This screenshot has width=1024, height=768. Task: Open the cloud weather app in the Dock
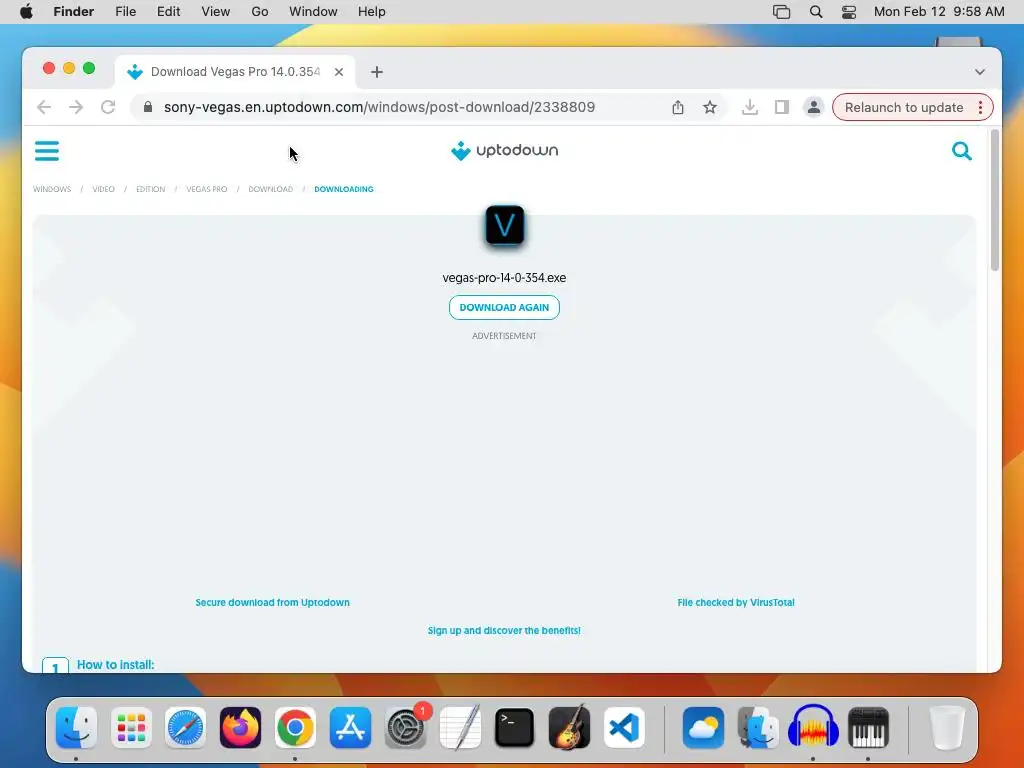pos(703,727)
